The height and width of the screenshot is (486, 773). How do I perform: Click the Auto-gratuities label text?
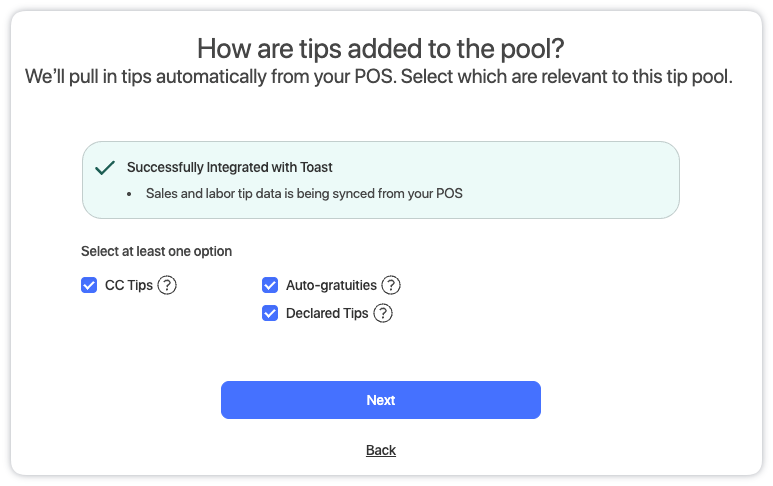pyautogui.click(x=331, y=285)
